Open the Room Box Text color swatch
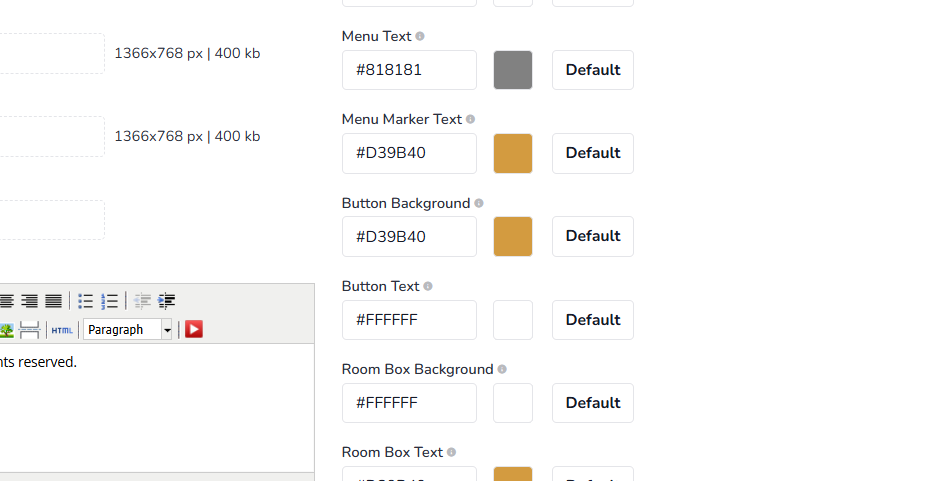 pyautogui.click(x=513, y=474)
